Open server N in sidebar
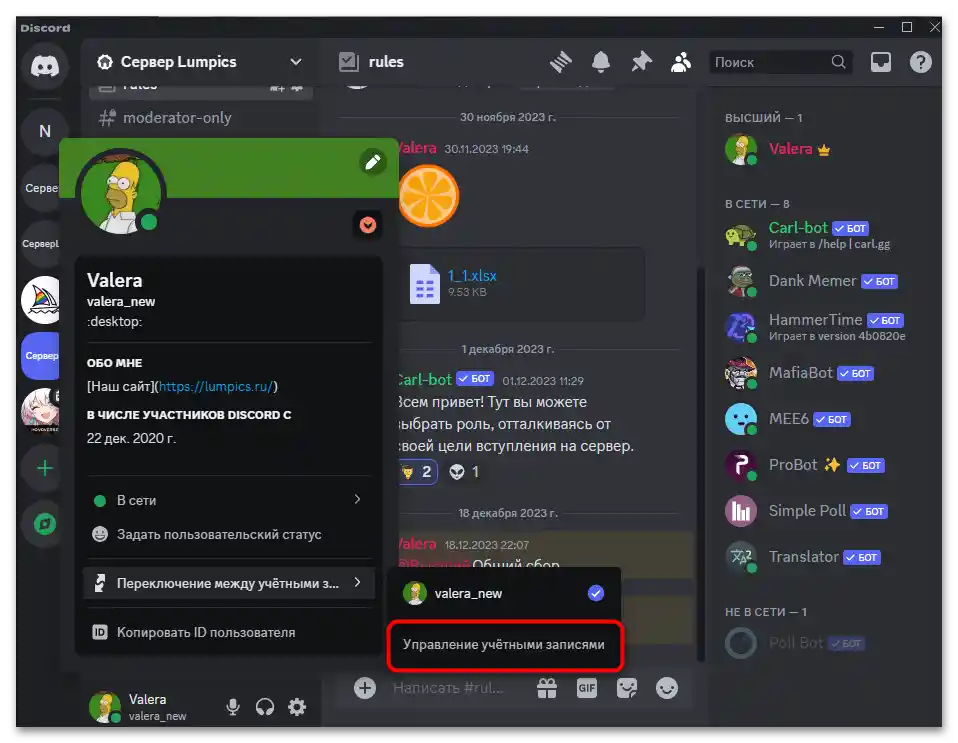 coord(45,131)
